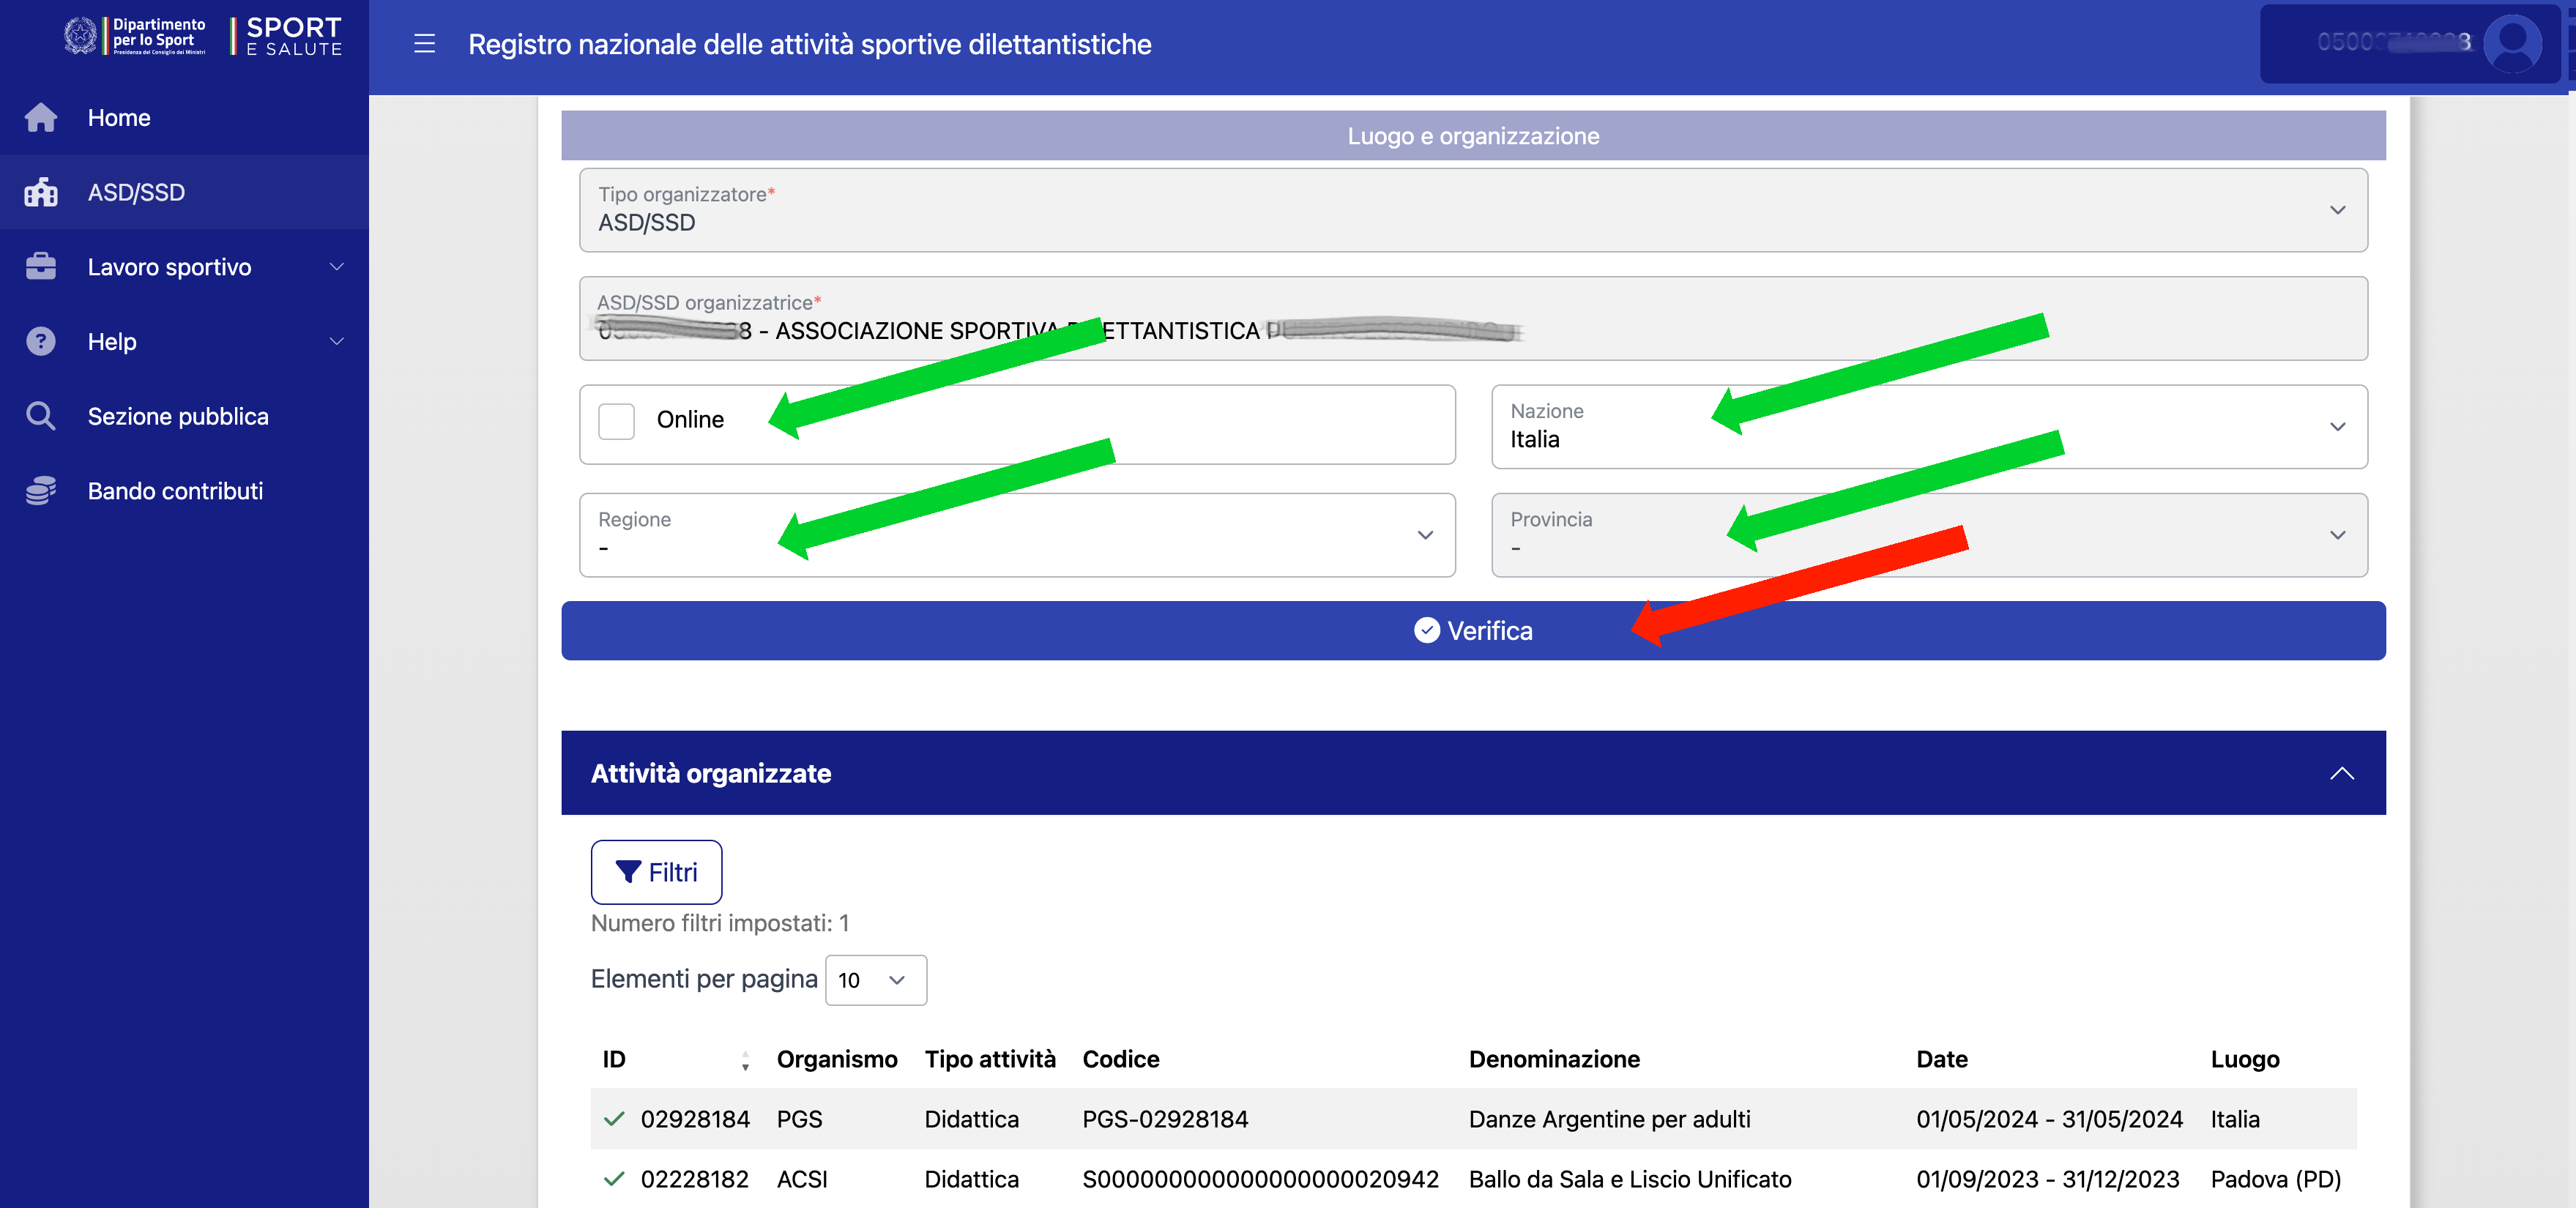This screenshot has width=2576, height=1208.
Task: Click the Lavoro sportivo briefcase icon
Action: point(41,267)
